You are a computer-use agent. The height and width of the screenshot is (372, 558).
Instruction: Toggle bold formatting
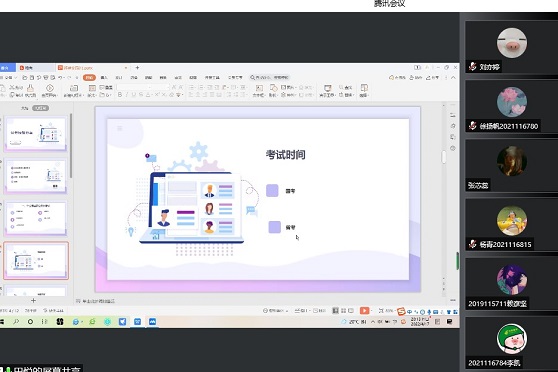(x=120, y=95)
